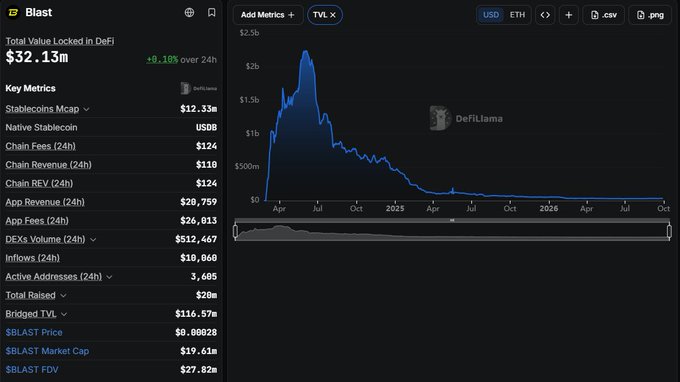Open the Inflows (24h) link
The image size is (680, 382).
33,258
